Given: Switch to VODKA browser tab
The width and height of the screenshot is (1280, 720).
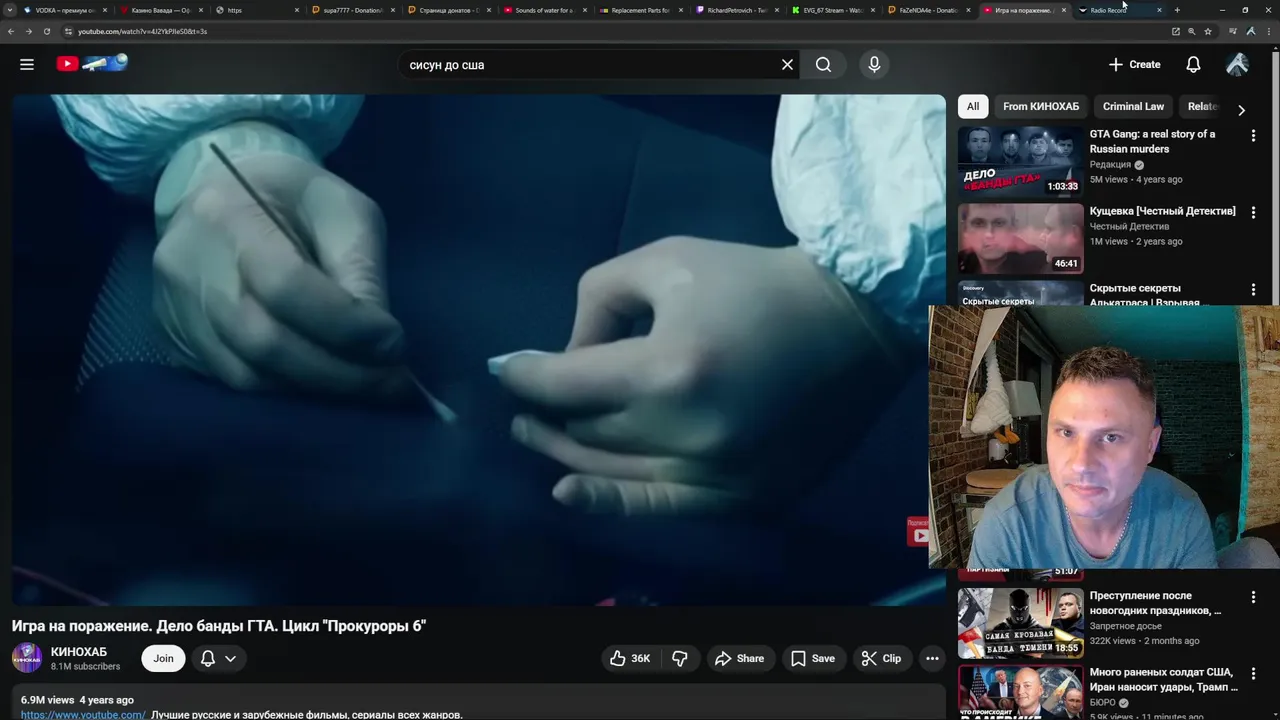Looking at the screenshot, I should click(x=66, y=10).
